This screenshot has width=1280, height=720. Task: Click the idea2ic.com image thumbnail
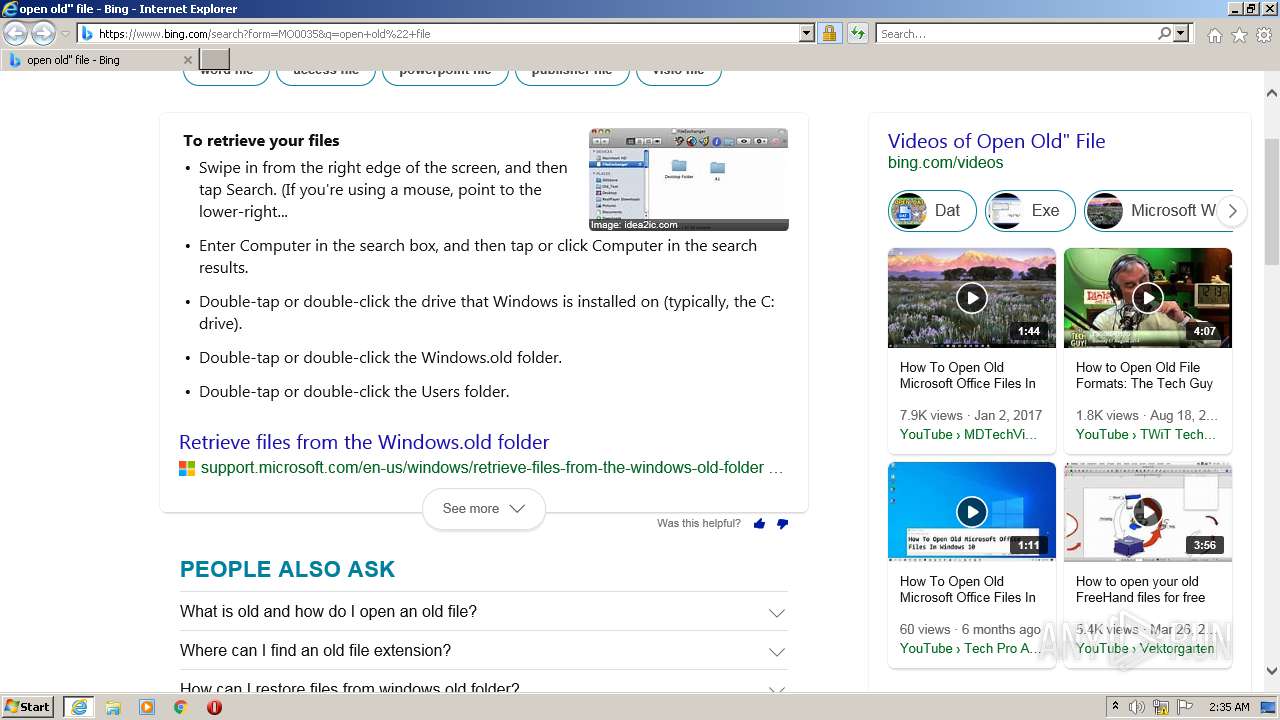click(x=689, y=179)
